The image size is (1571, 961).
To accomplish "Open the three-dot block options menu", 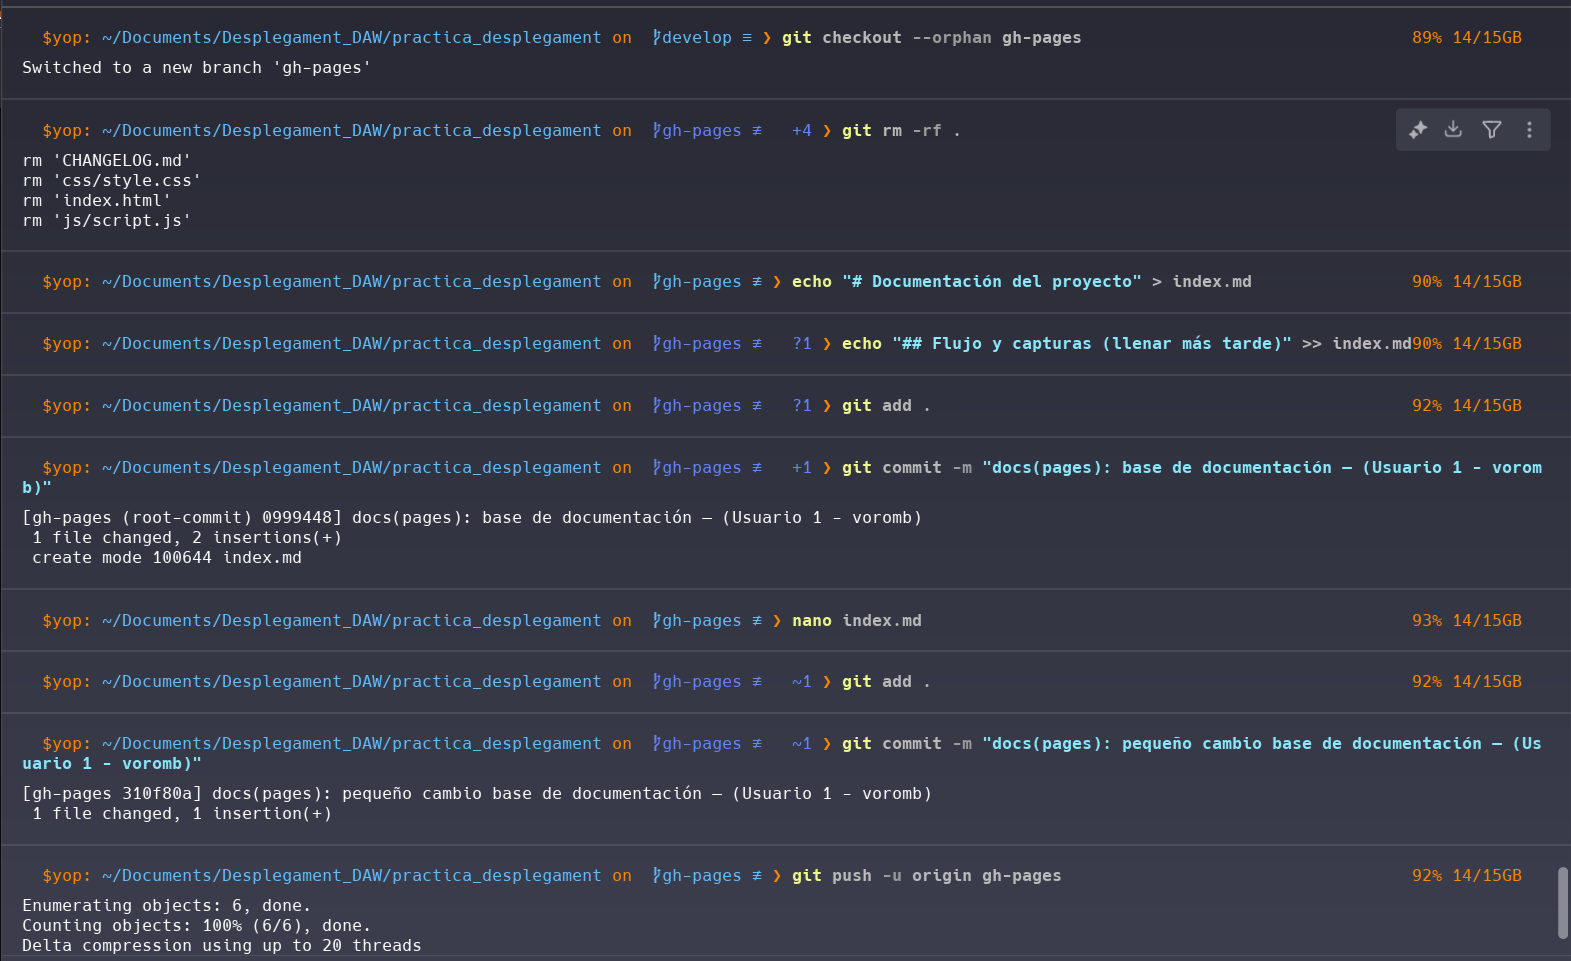I will click(x=1529, y=130).
